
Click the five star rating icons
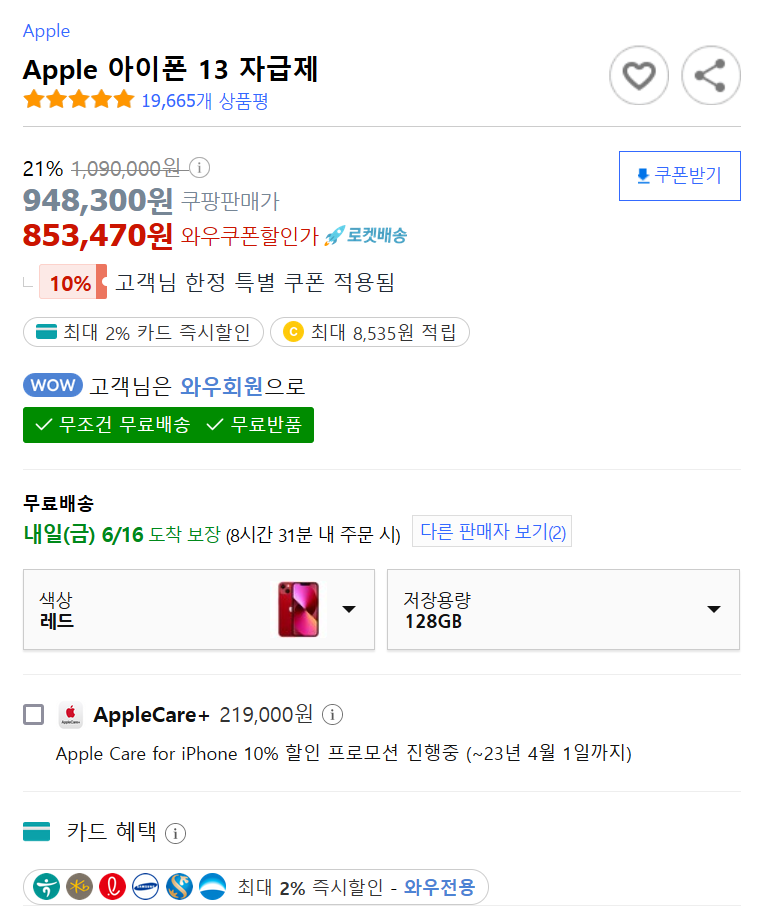pos(79,99)
